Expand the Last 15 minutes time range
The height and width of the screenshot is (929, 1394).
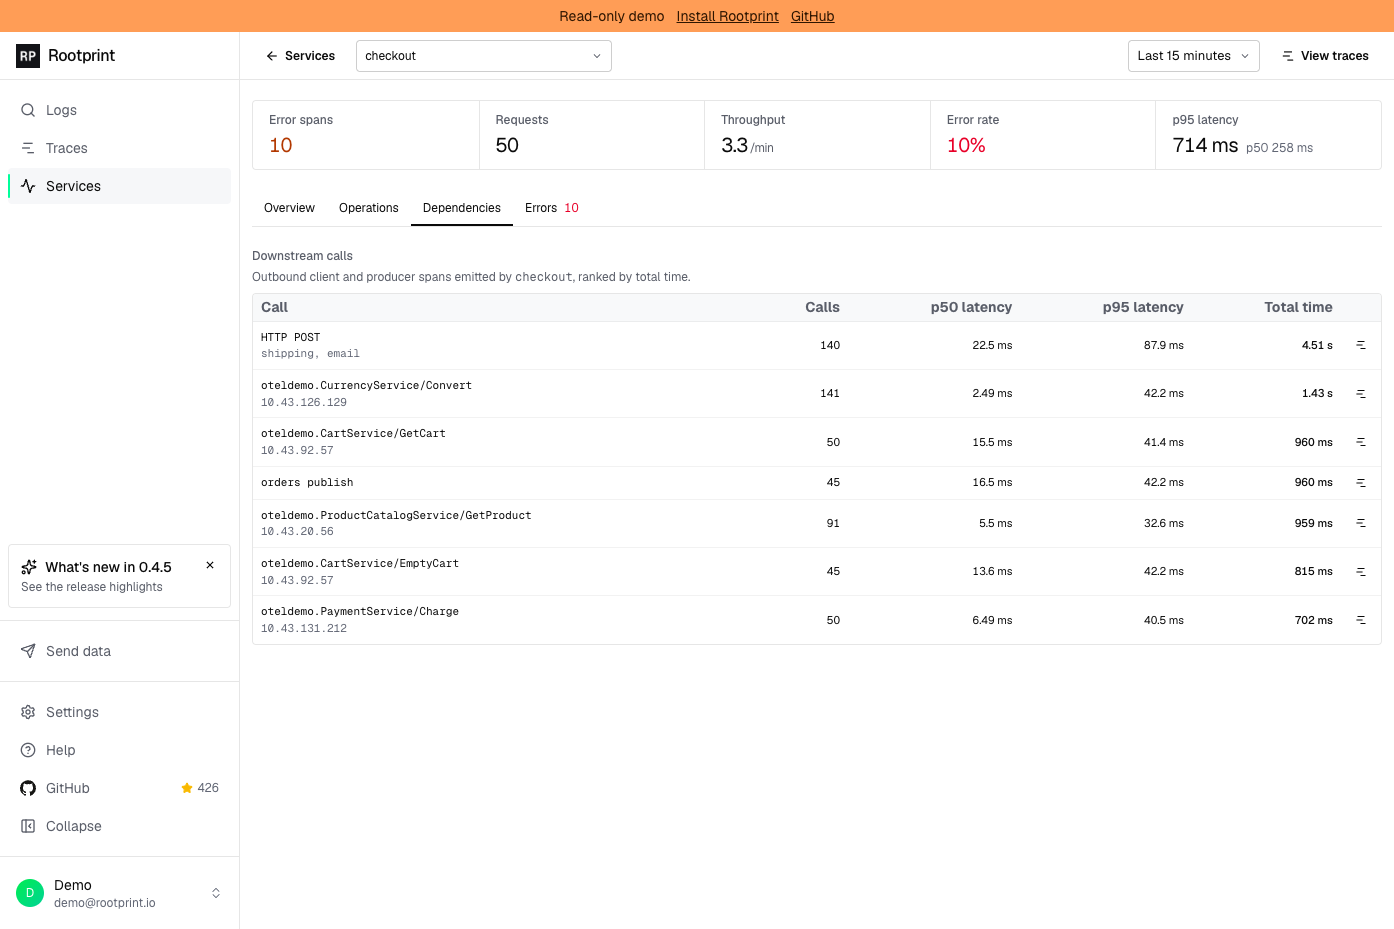[x=1193, y=56]
